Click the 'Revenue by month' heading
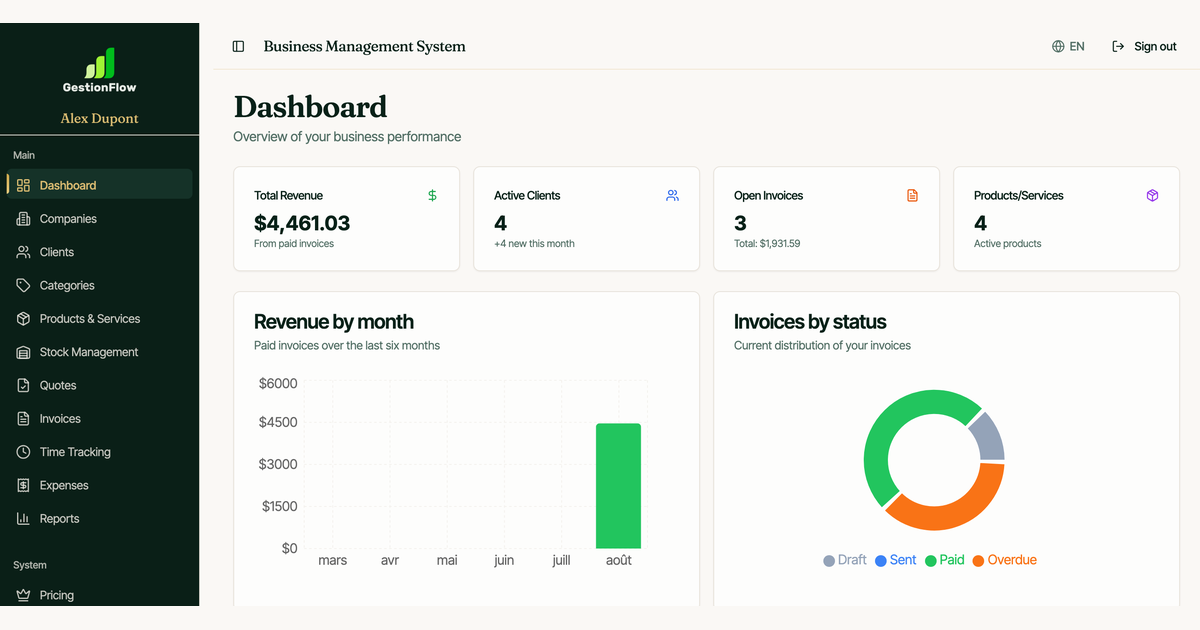The width and height of the screenshot is (1200, 630). [334, 322]
